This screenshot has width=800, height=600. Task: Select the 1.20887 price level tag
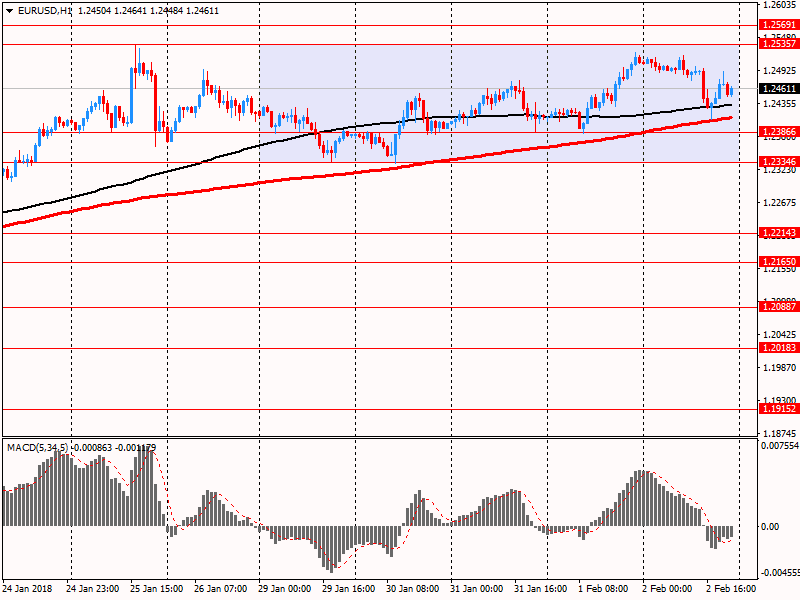pyautogui.click(x=778, y=308)
